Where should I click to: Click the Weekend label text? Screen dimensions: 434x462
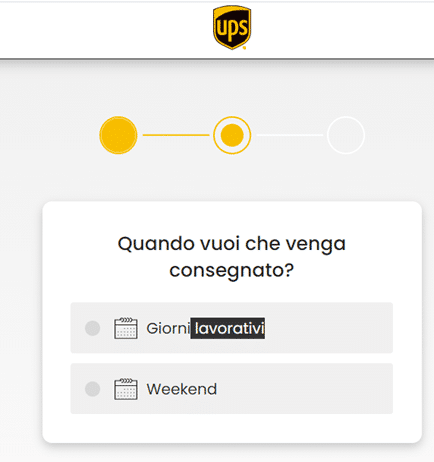(x=182, y=389)
